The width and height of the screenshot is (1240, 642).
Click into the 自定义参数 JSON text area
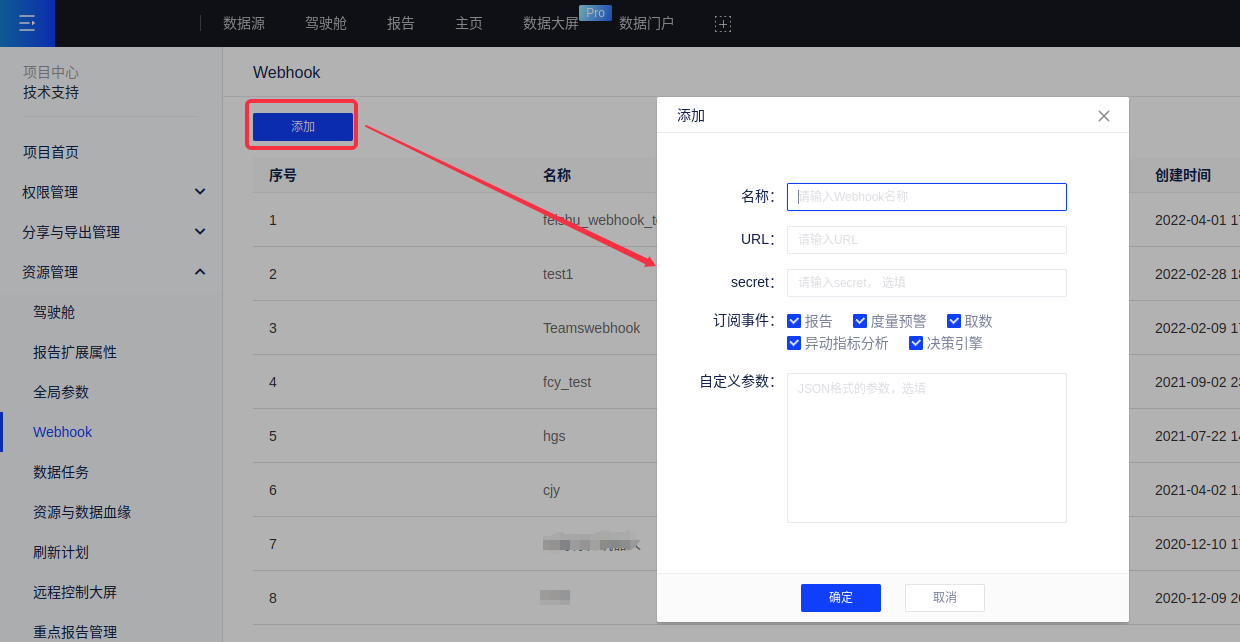coord(926,447)
